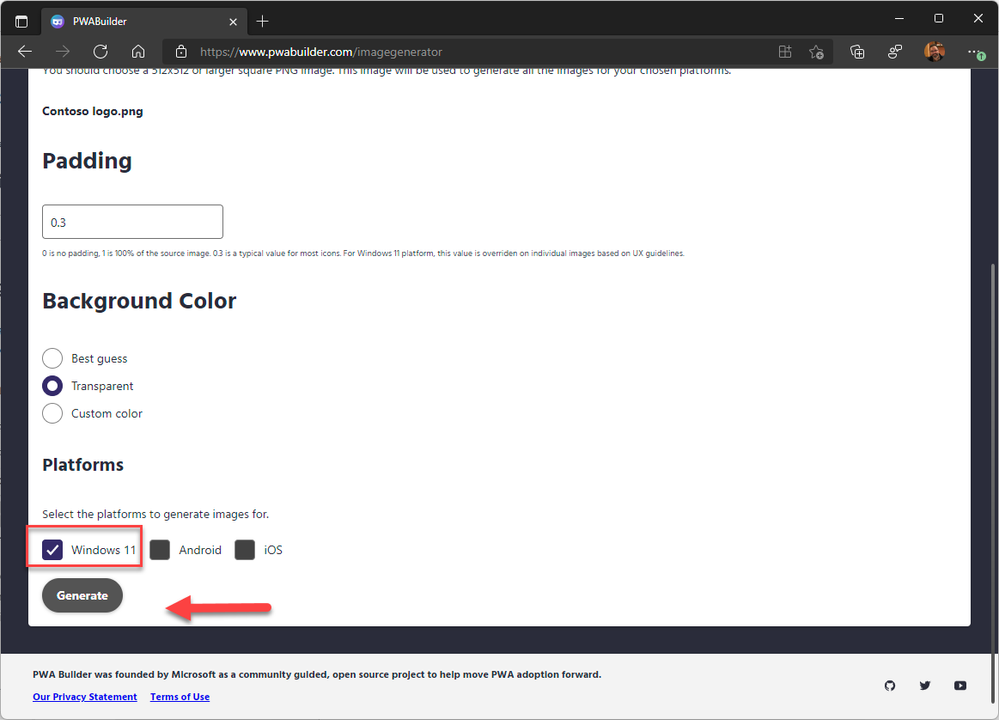
Task: Click the Padding input field
Action: tap(133, 222)
